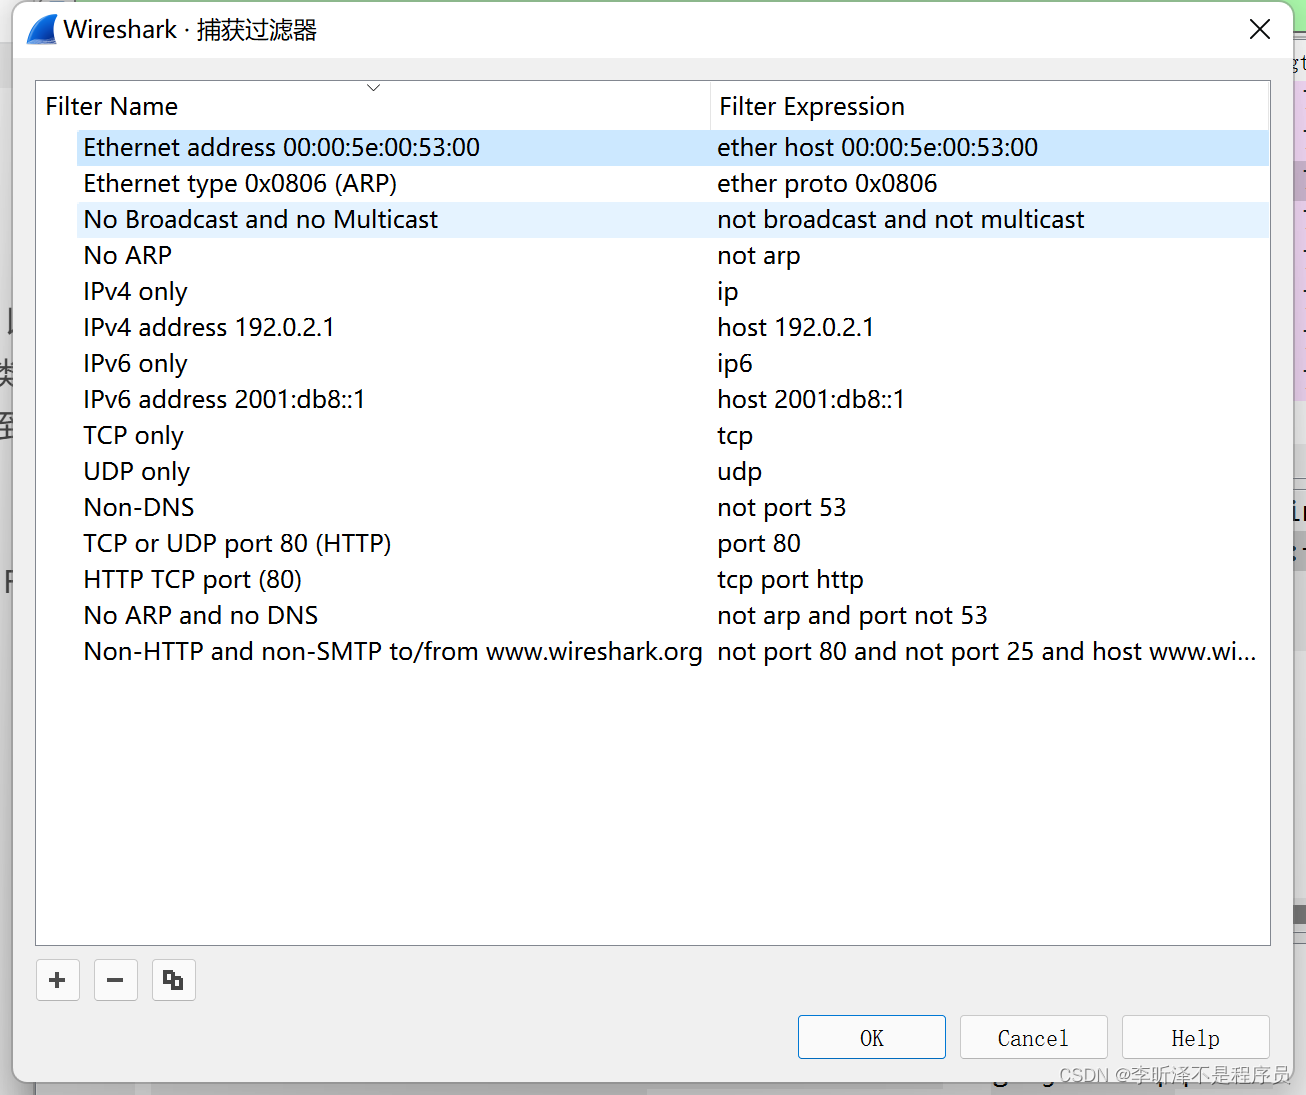Click expression 'ether proto 0x0806'
1306x1095 pixels.
828,184
